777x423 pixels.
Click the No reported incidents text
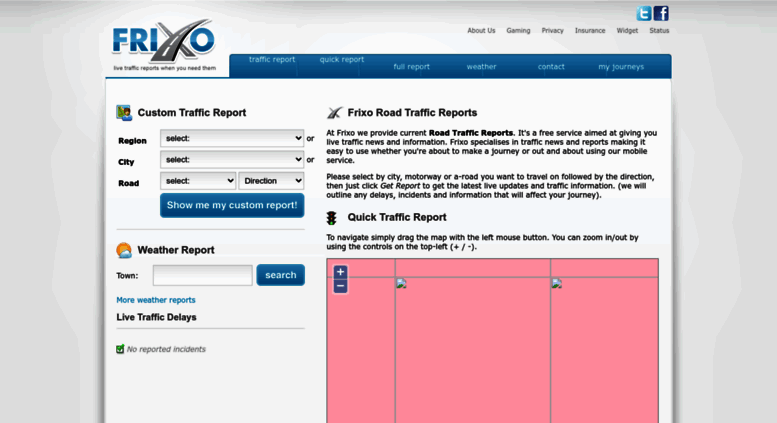click(x=166, y=349)
